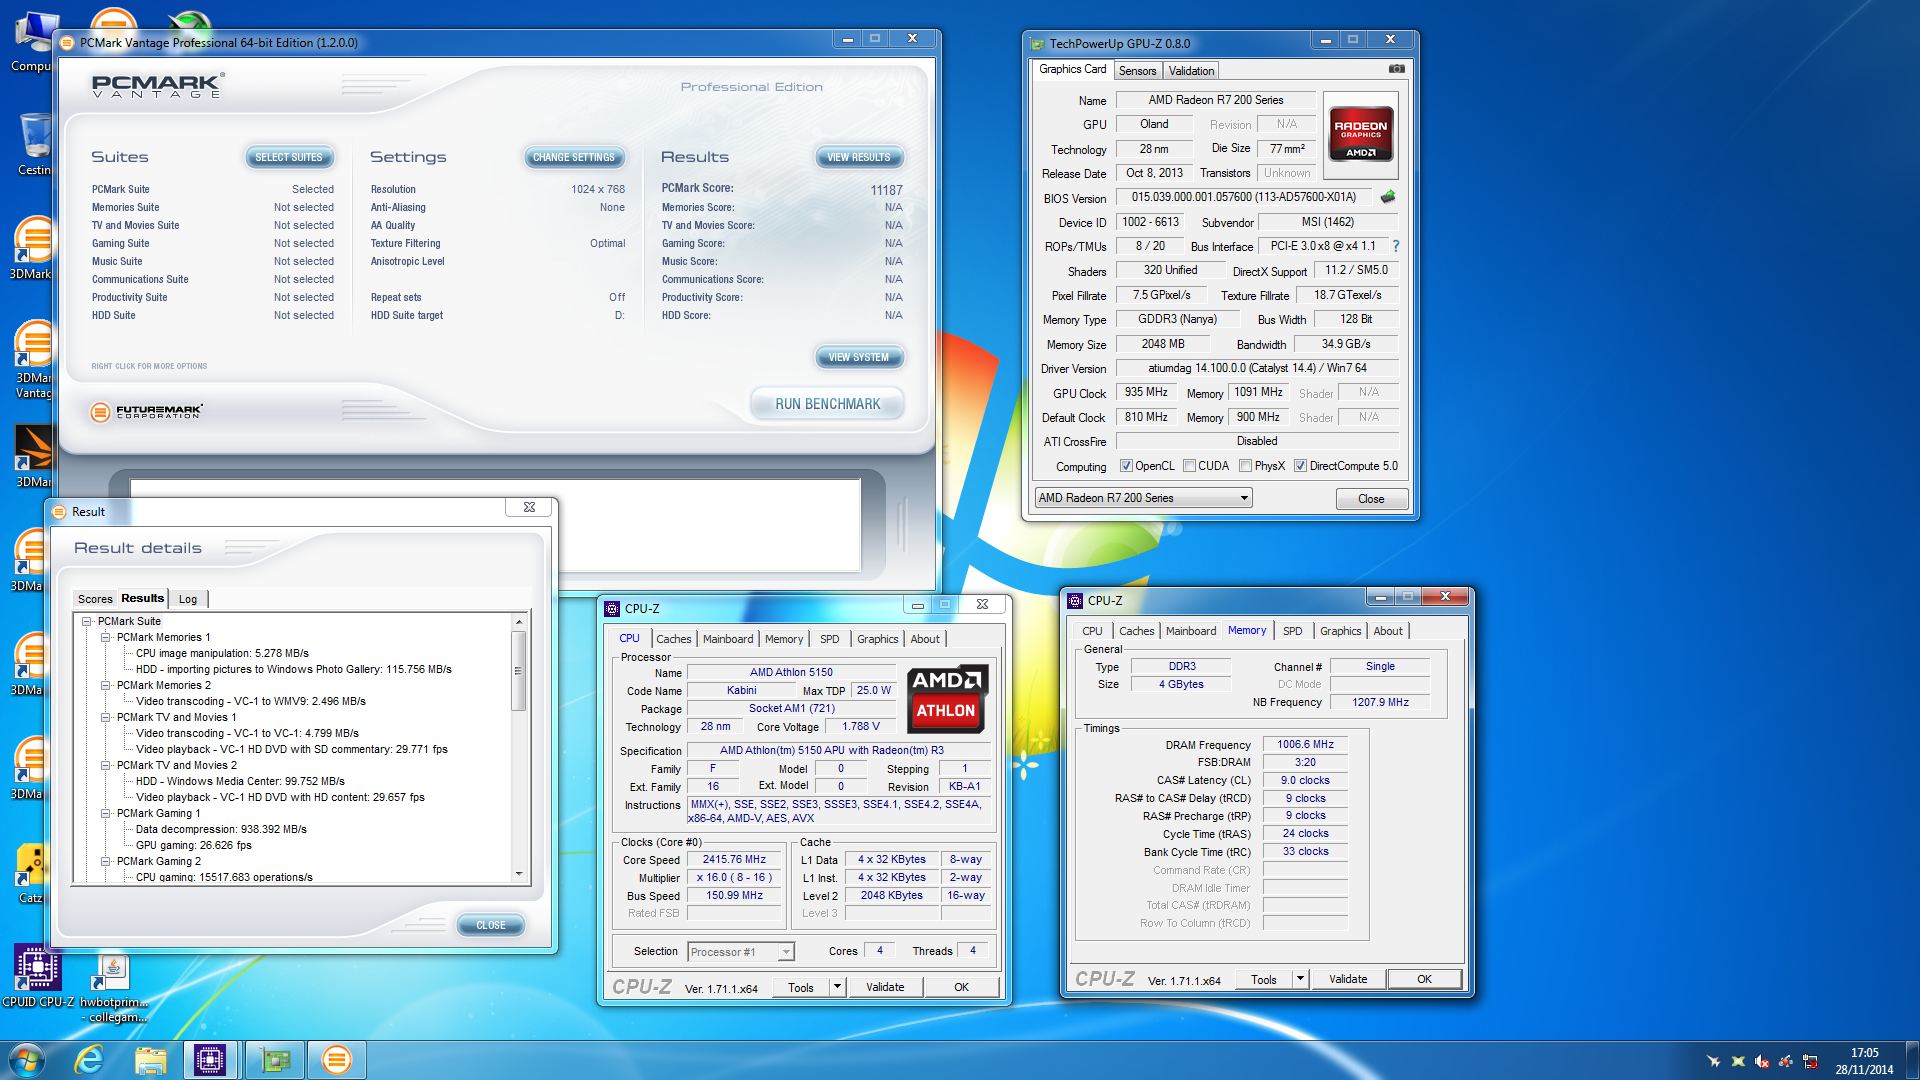Open the Log tab in Result details
Viewport: 1920px width, 1080px height.
(188, 599)
